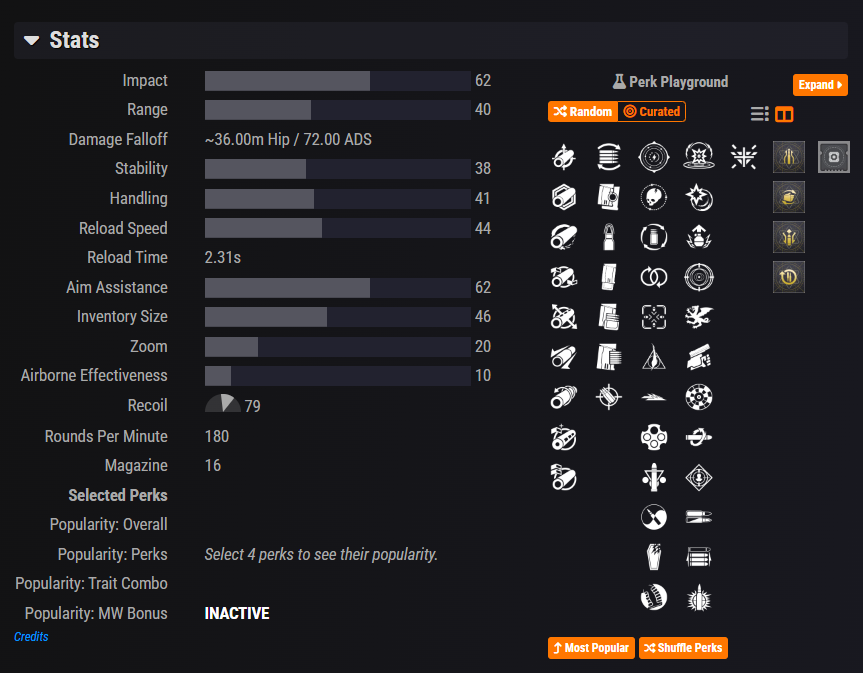The height and width of the screenshot is (673, 863).
Task: Select the roulette wheel perk icon
Action: [698, 397]
